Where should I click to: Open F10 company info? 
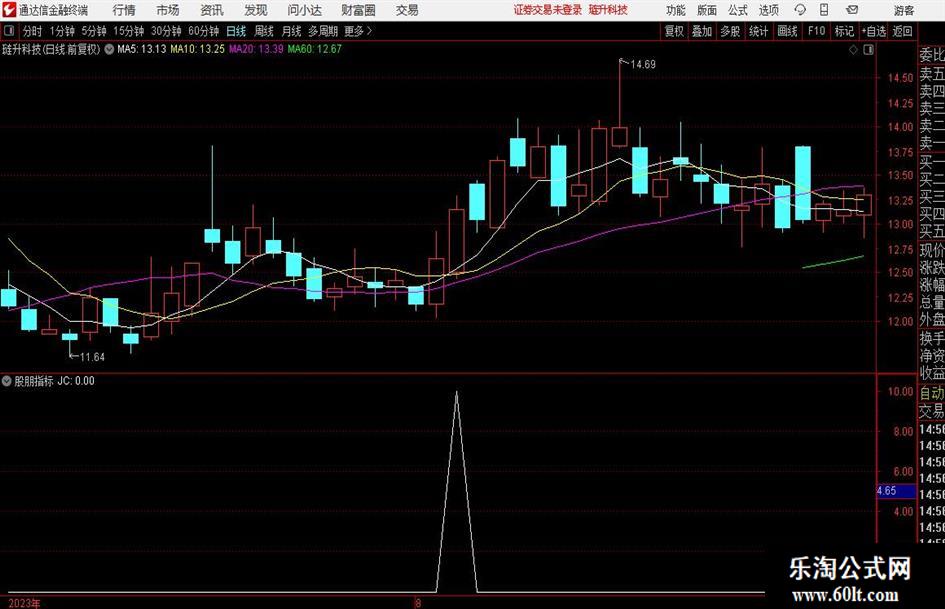(x=816, y=31)
